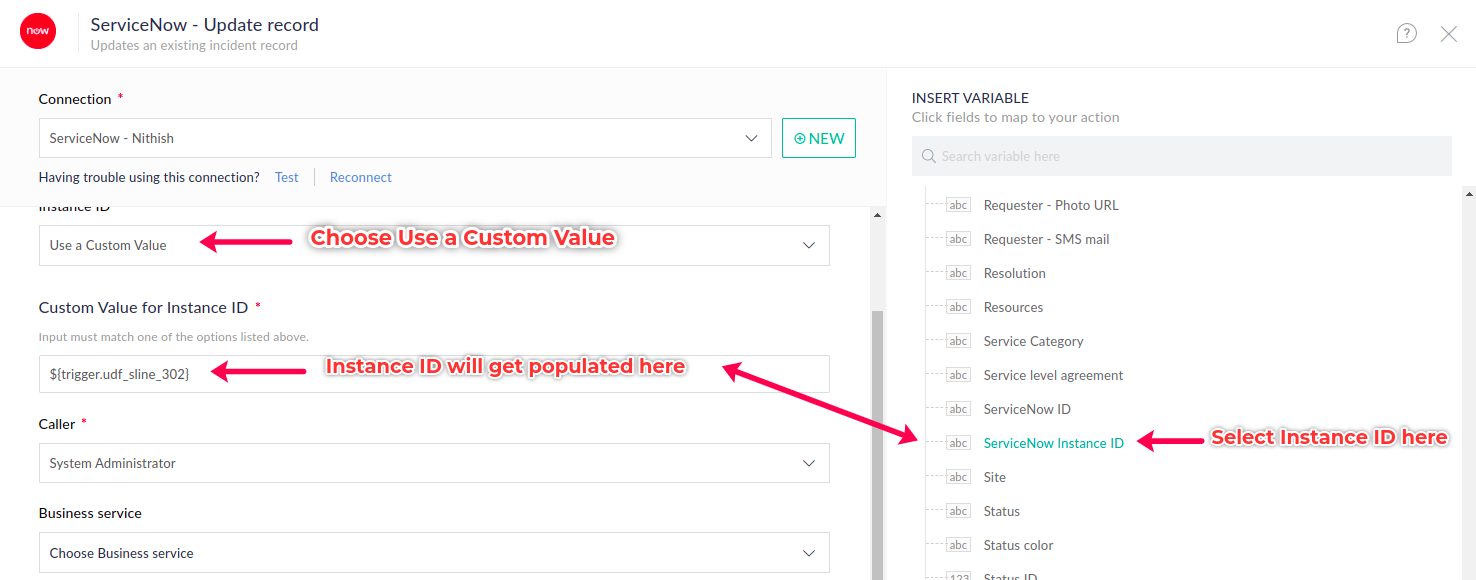1476x580 pixels.
Task: Expand the Caller dropdown
Action: [x=808, y=463]
